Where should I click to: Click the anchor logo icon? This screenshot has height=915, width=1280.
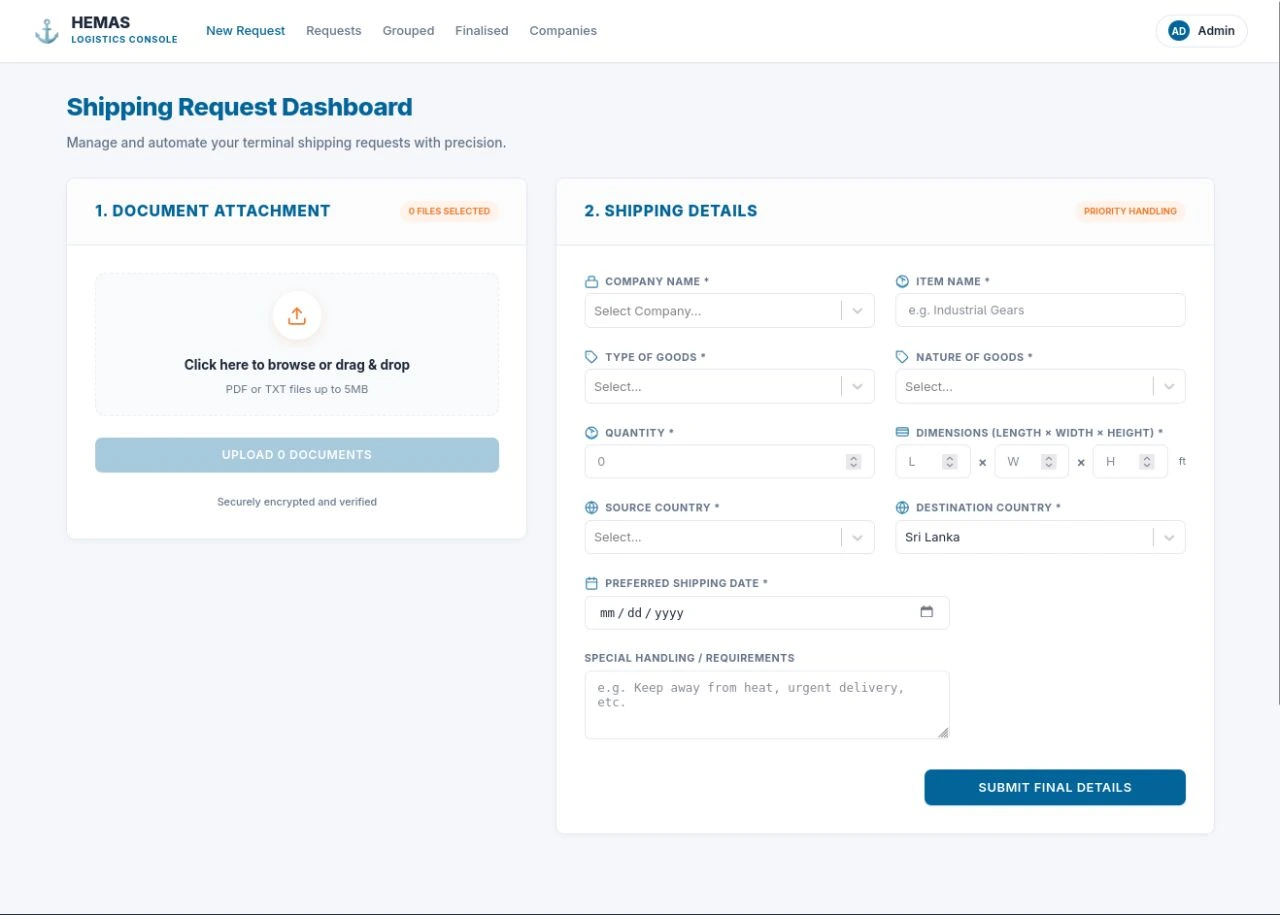(47, 31)
